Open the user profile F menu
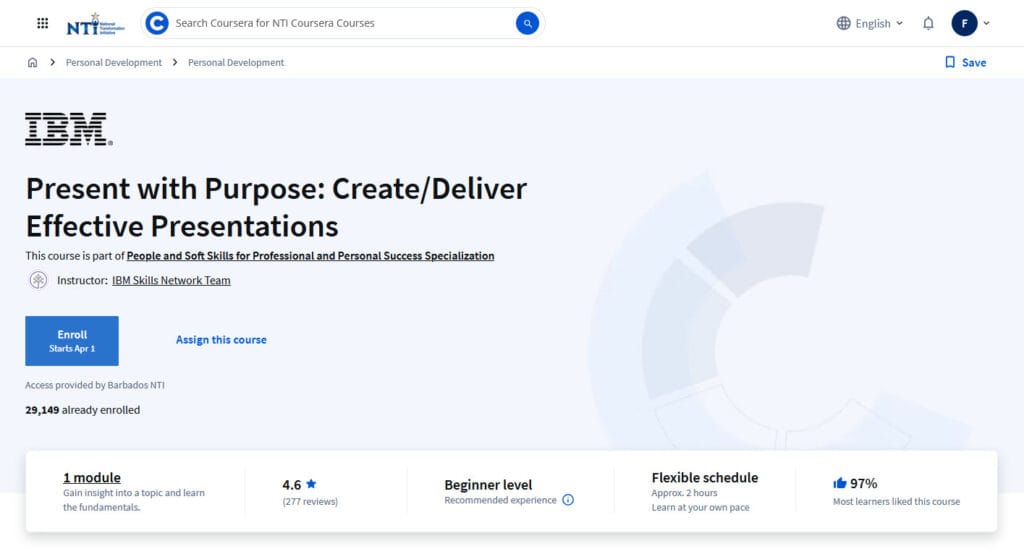 click(x=970, y=23)
